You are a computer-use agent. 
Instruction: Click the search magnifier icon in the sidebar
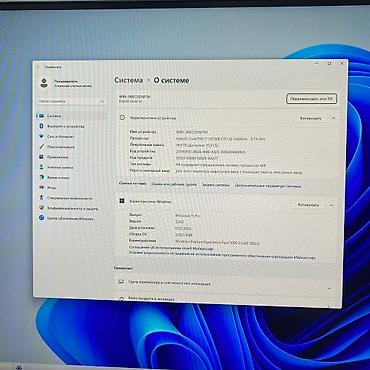click(x=102, y=101)
